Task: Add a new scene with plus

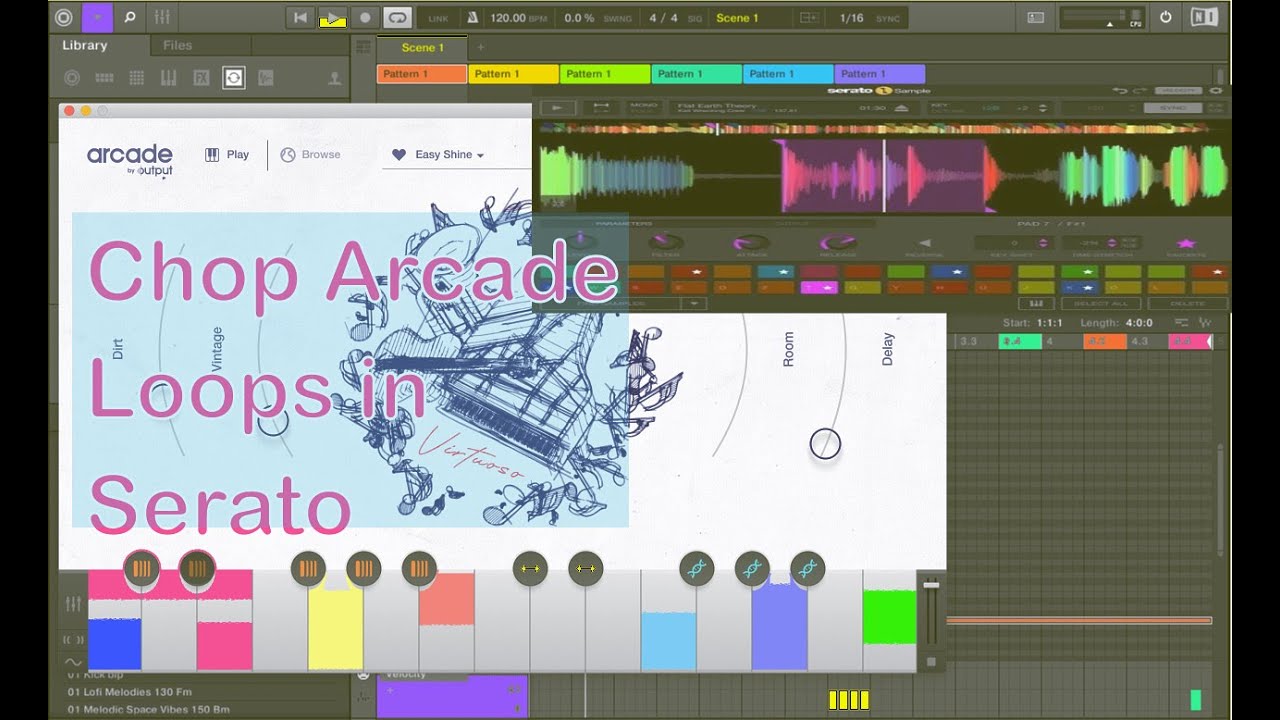Action: pyautogui.click(x=480, y=48)
